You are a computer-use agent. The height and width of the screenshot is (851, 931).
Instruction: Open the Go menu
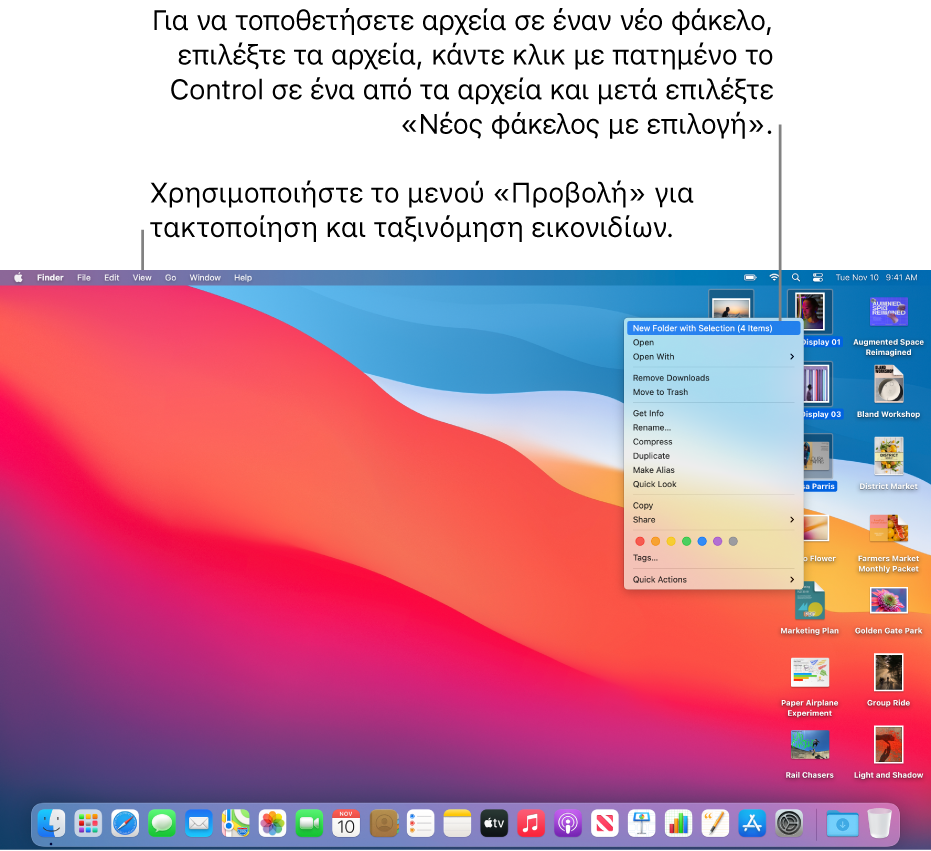pos(170,277)
